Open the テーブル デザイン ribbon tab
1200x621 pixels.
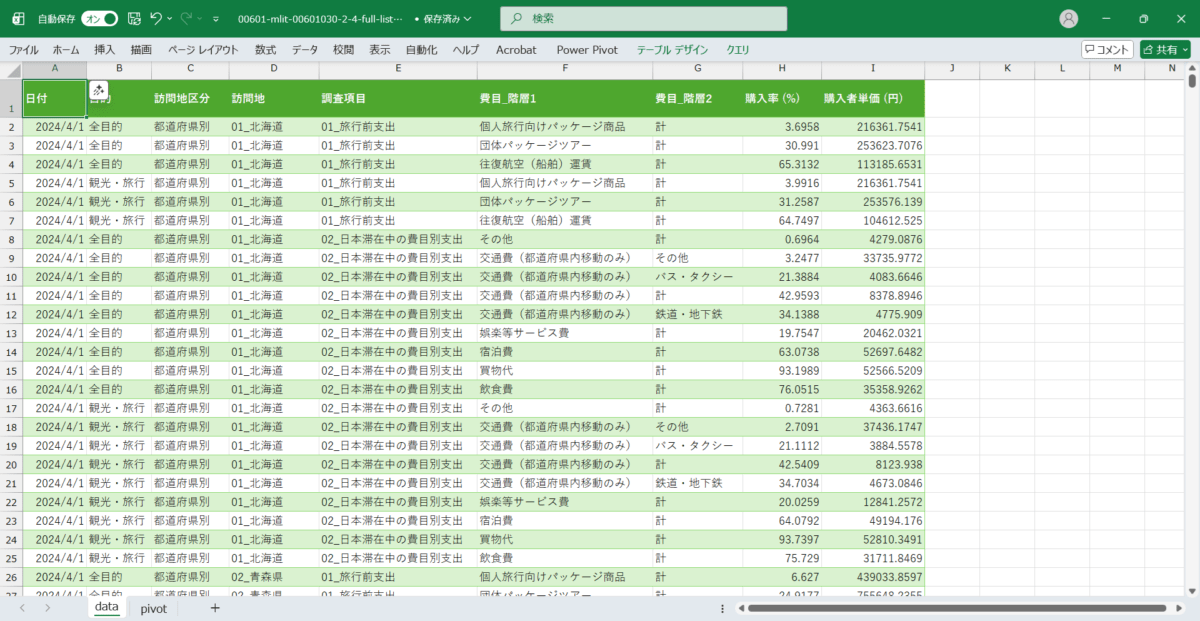672,49
